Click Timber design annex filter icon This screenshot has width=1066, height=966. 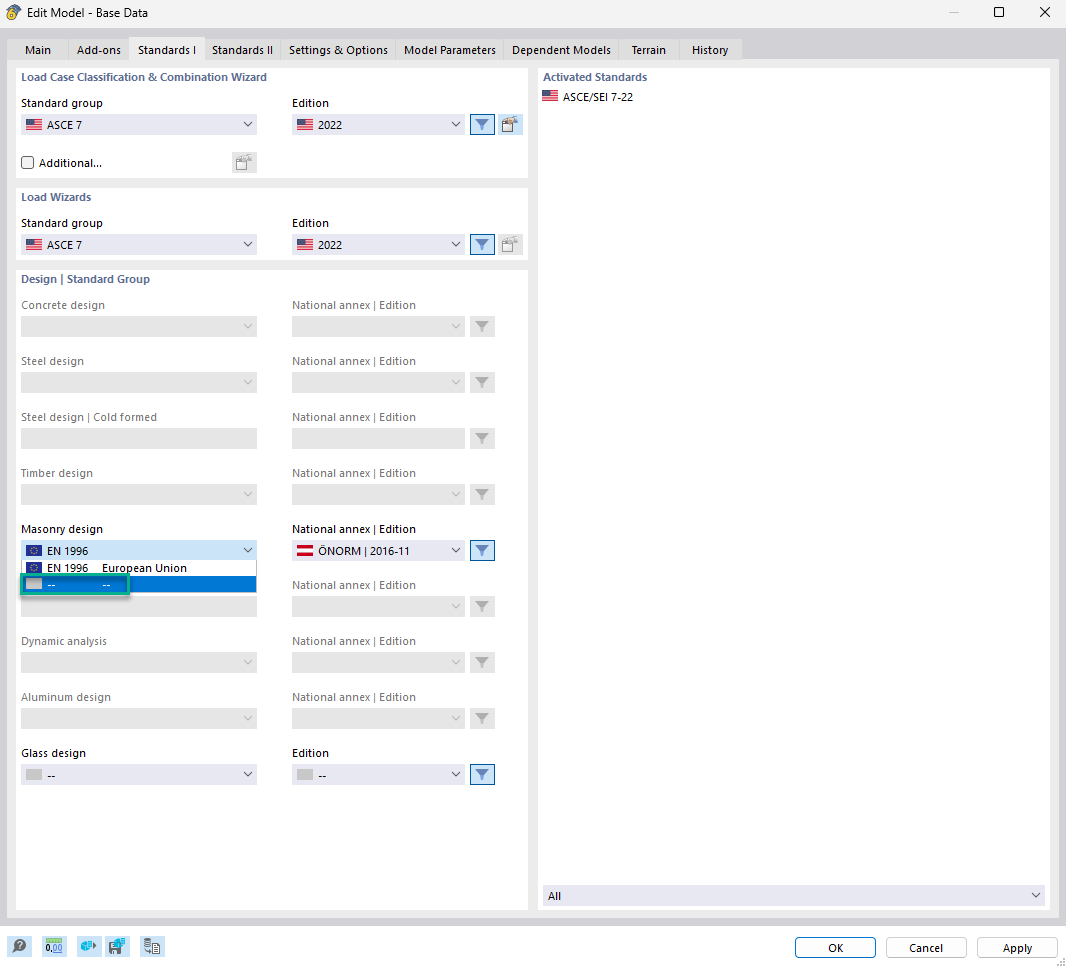(482, 494)
